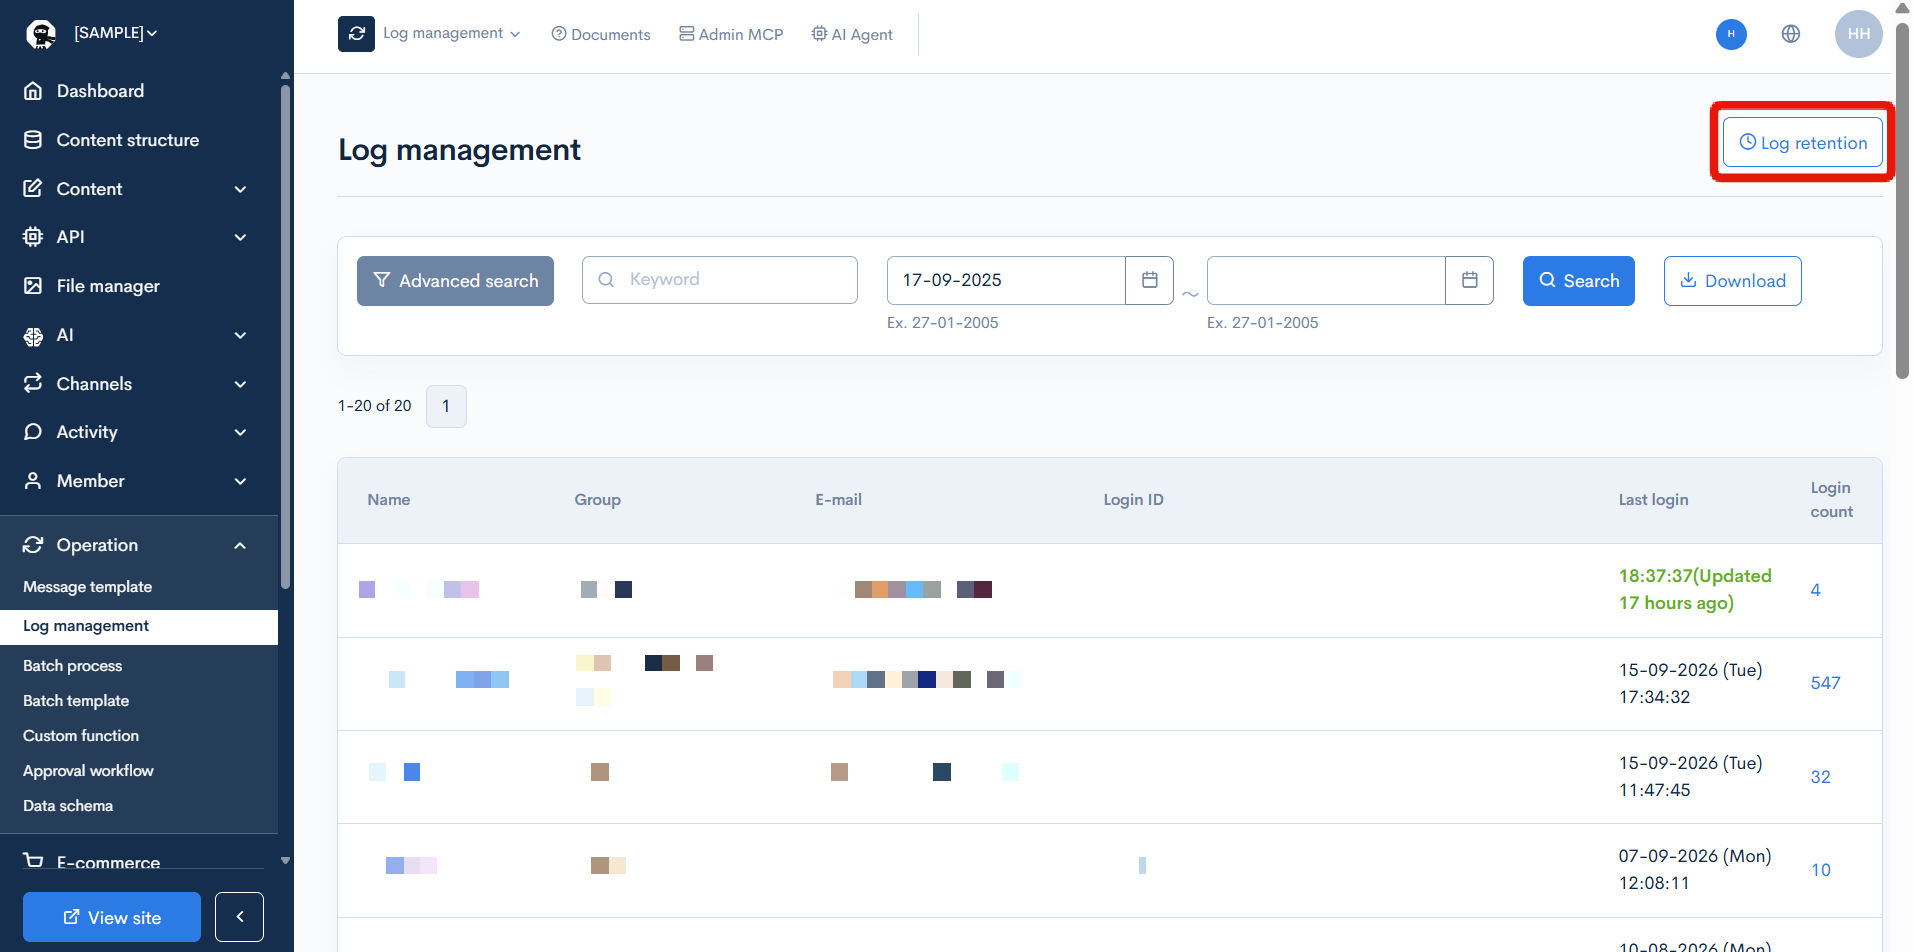This screenshot has width=1913, height=952.
Task: Toggle the Advanced search button
Action: pos(455,281)
